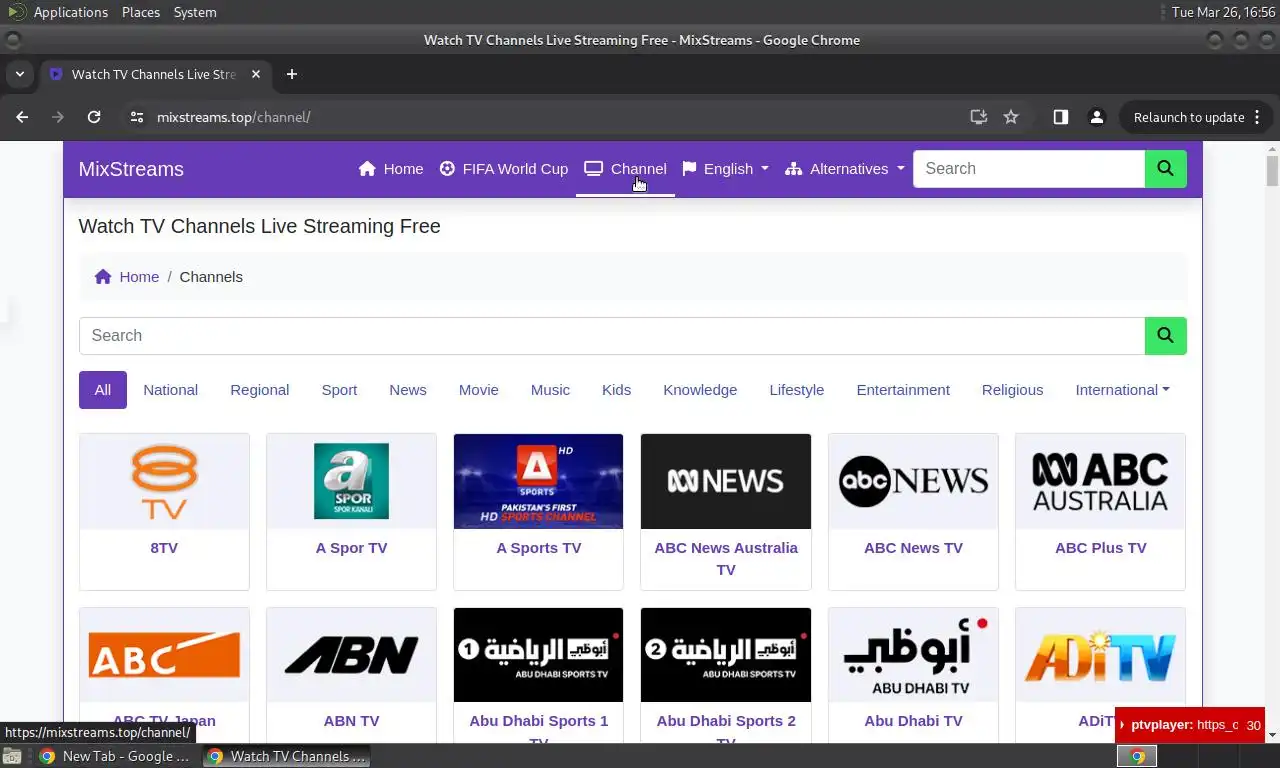Select the Sport category tab
The width and height of the screenshot is (1280, 768).
[339, 390]
